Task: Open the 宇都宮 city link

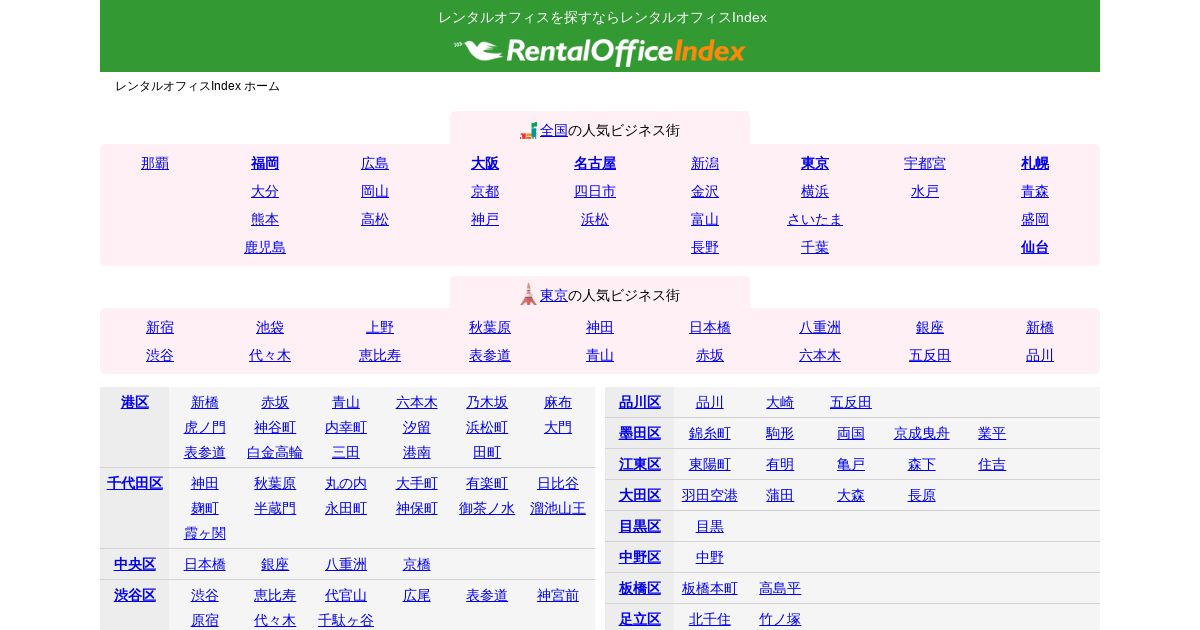Action: pyautogui.click(x=925, y=163)
